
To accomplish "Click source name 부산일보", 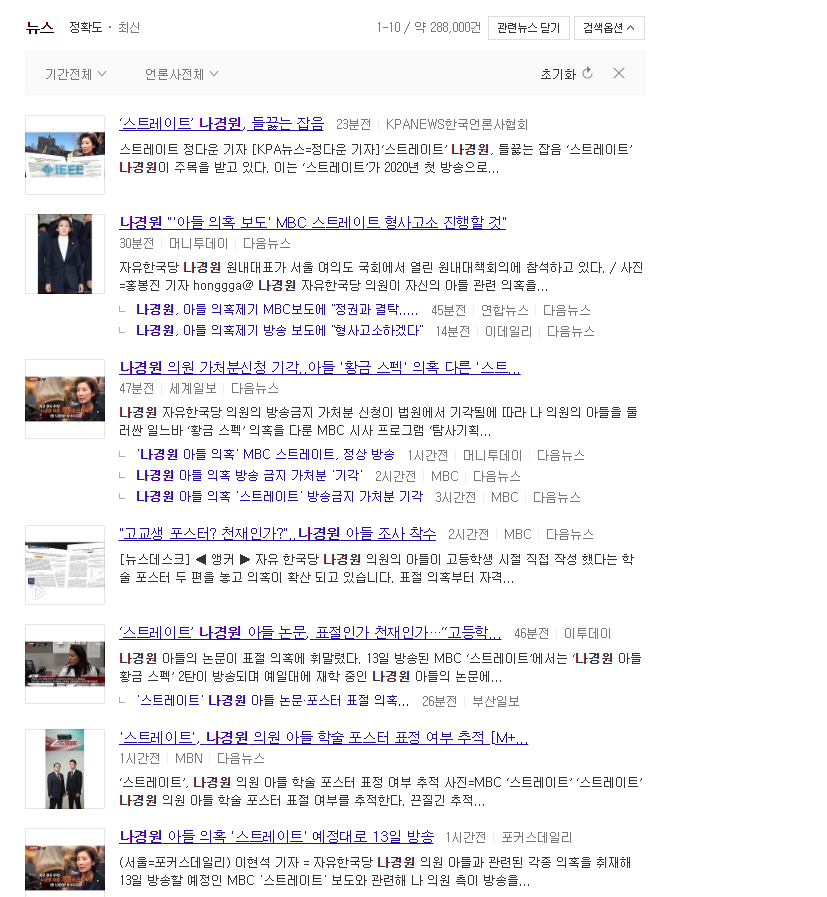I will [496, 701].
